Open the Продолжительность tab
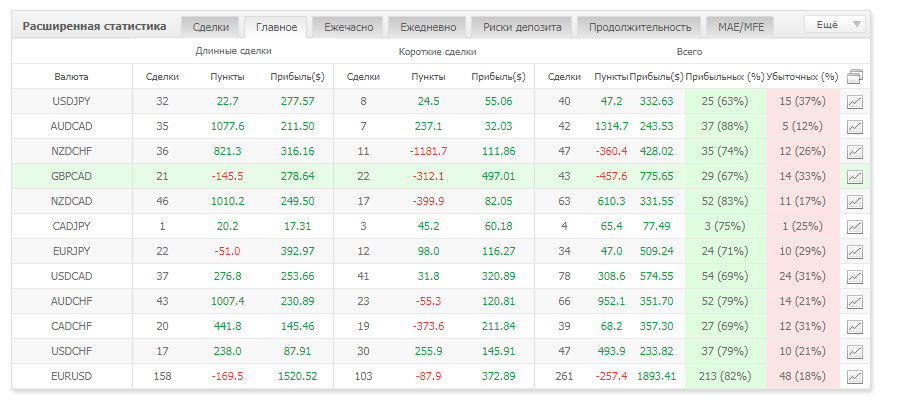Viewport: 912px width, 409px height. point(639,27)
